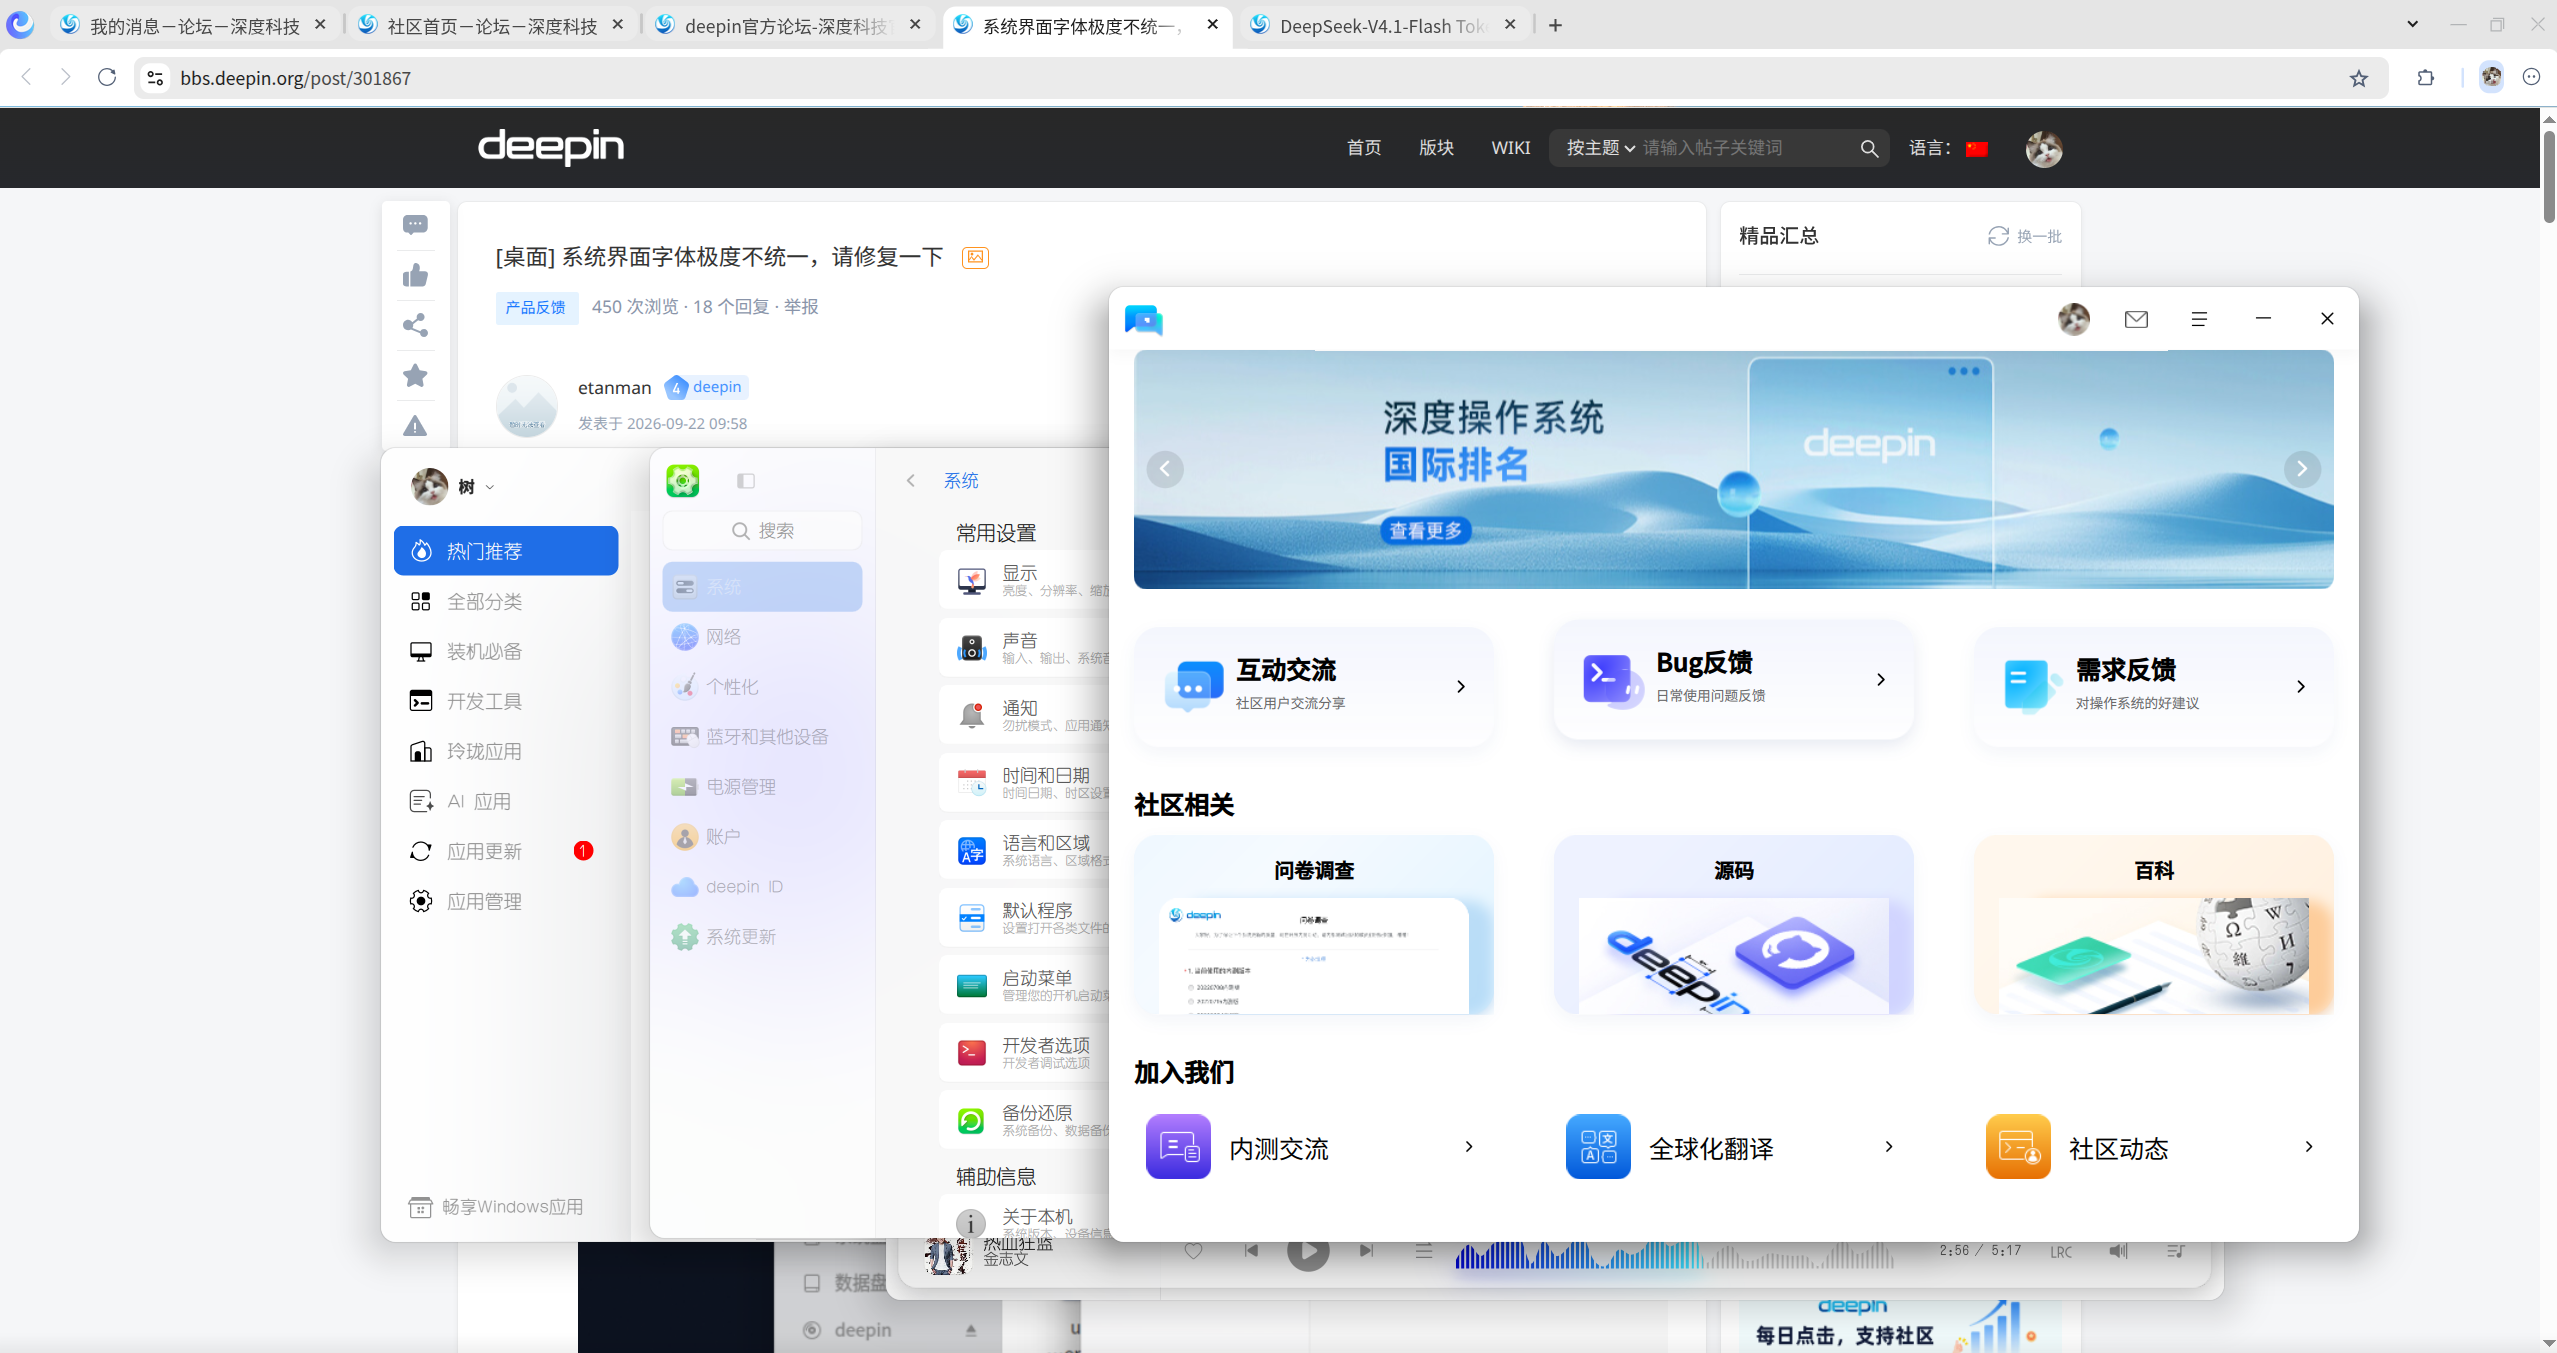
Task: Open 网络 in settings sidebar
Action: click(762, 637)
